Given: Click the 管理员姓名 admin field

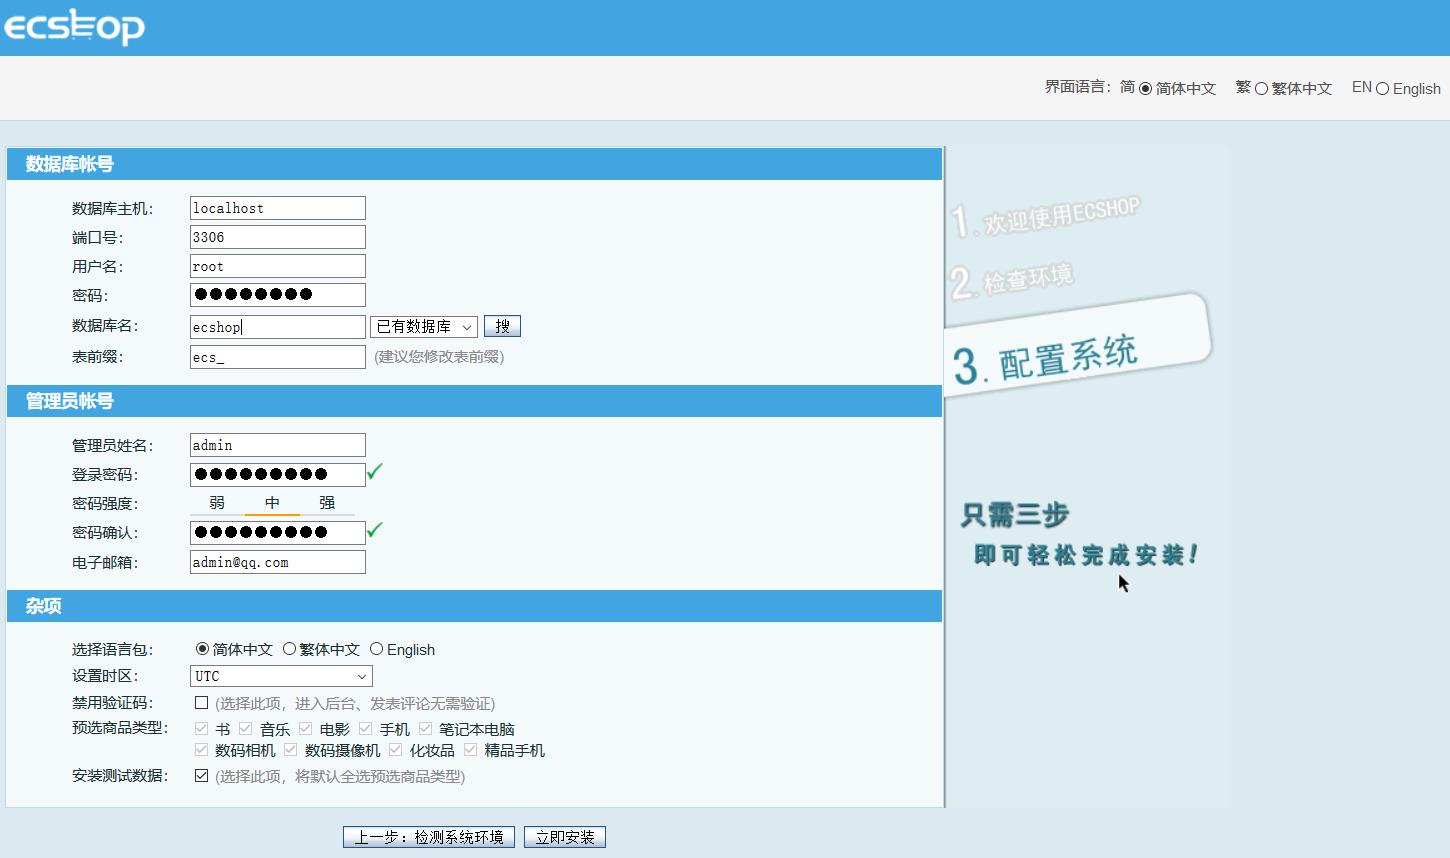Looking at the screenshot, I should pos(278,445).
